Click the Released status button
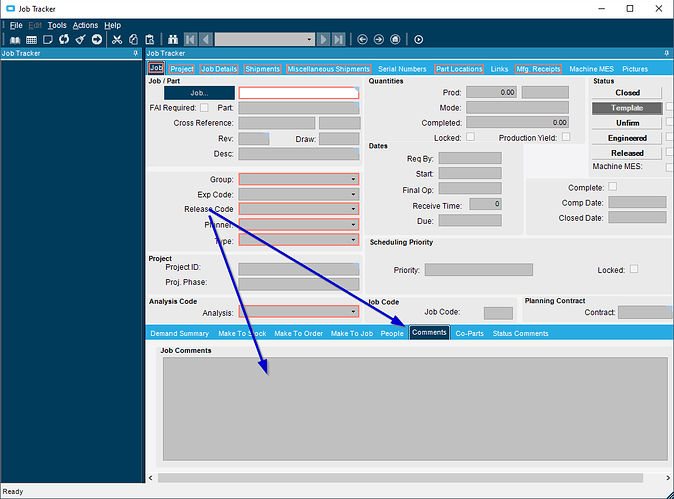 pyautogui.click(x=627, y=153)
